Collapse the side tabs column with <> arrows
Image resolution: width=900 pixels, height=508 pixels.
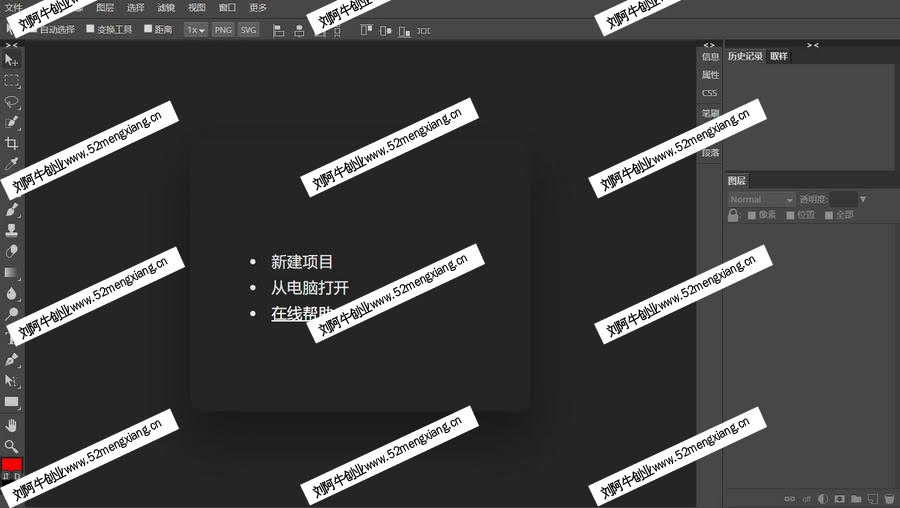pyautogui.click(x=709, y=45)
